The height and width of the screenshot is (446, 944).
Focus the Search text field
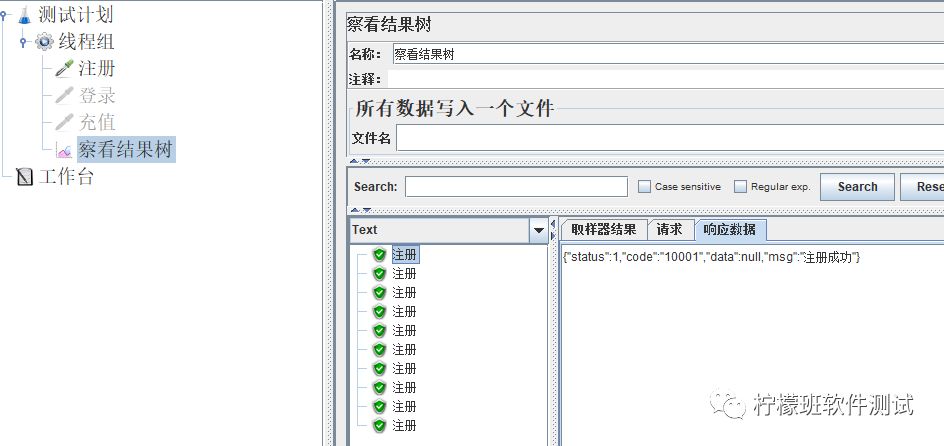coord(517,187)
